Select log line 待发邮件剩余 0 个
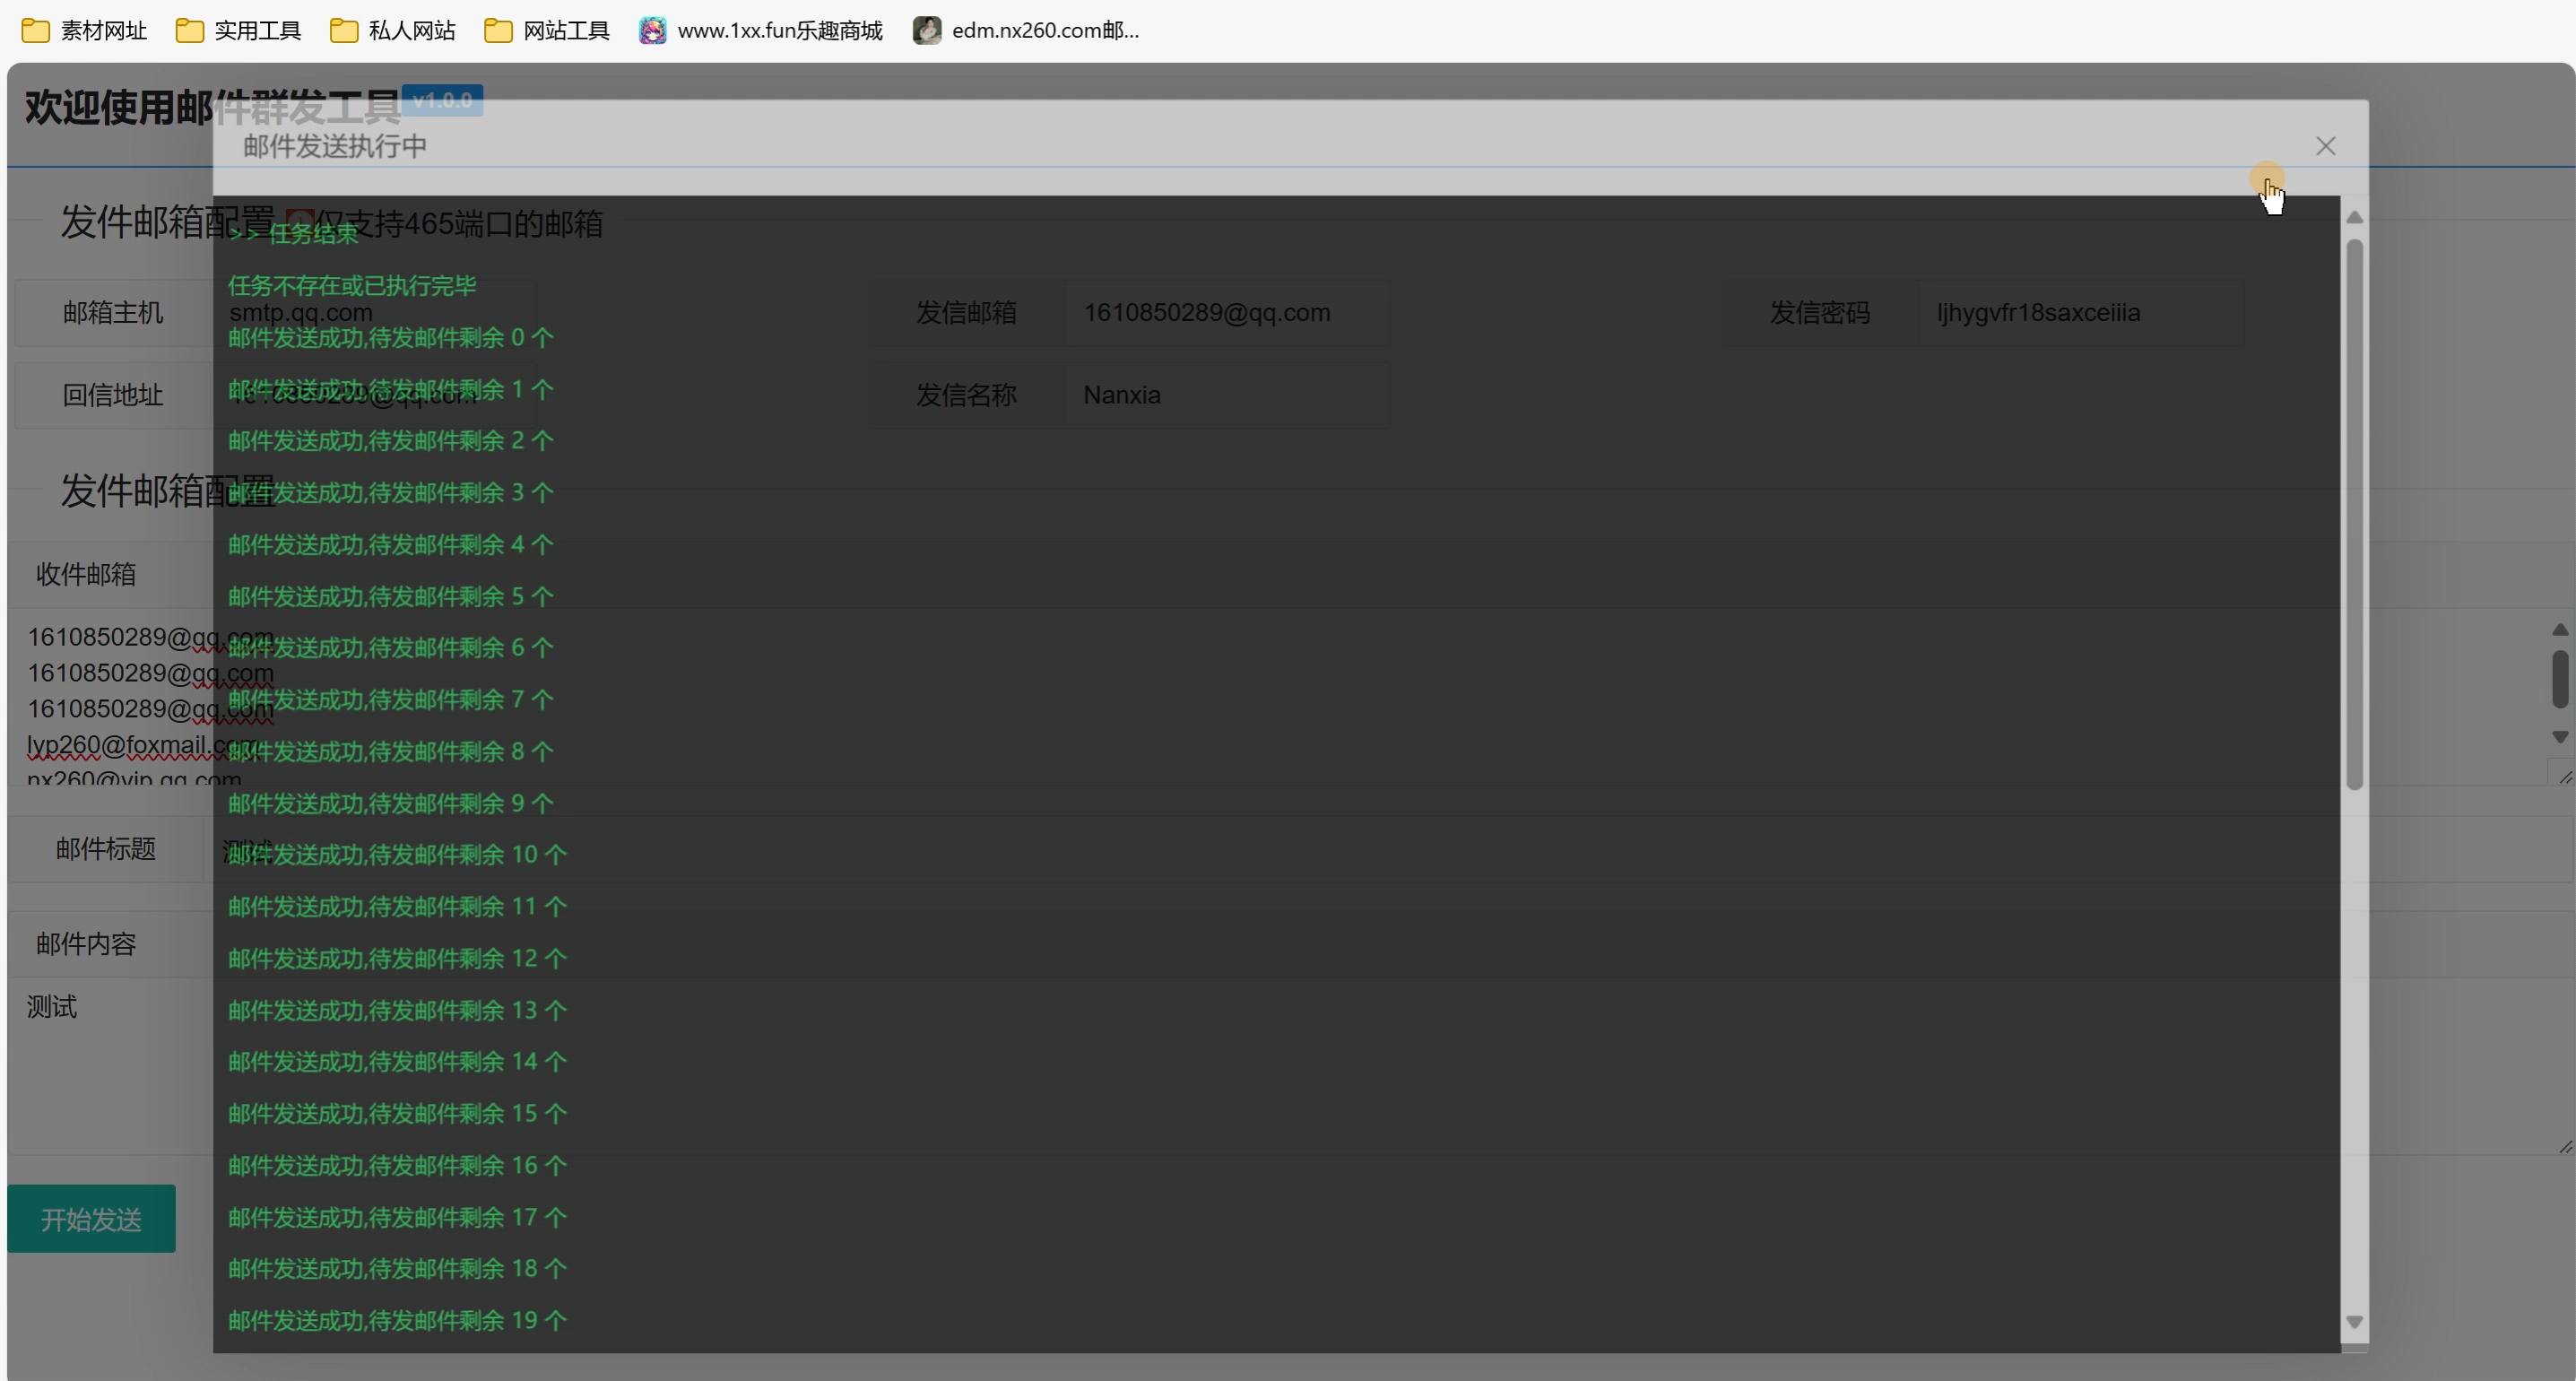Screen dimensions: 2576x1381 pos(391,338)
